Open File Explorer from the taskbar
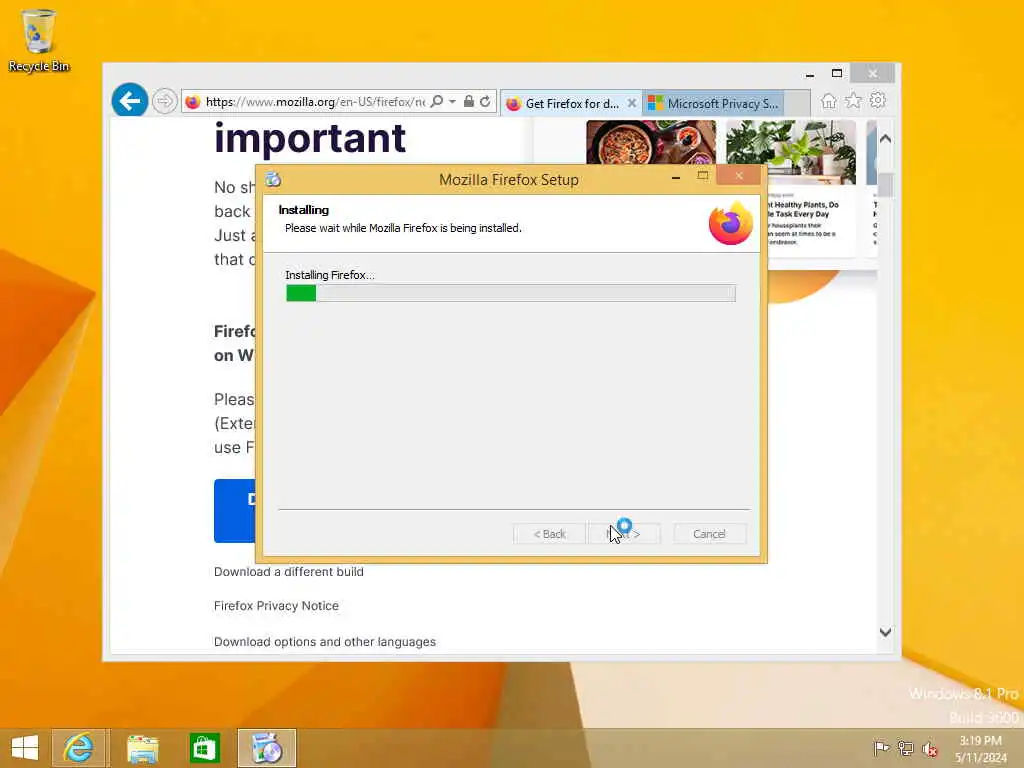Viewport: 1024px width, 768px height. [142, 748]
